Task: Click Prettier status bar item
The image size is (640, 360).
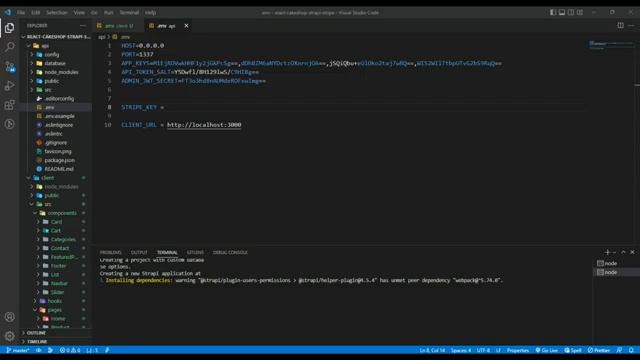Action: (599, 350)
